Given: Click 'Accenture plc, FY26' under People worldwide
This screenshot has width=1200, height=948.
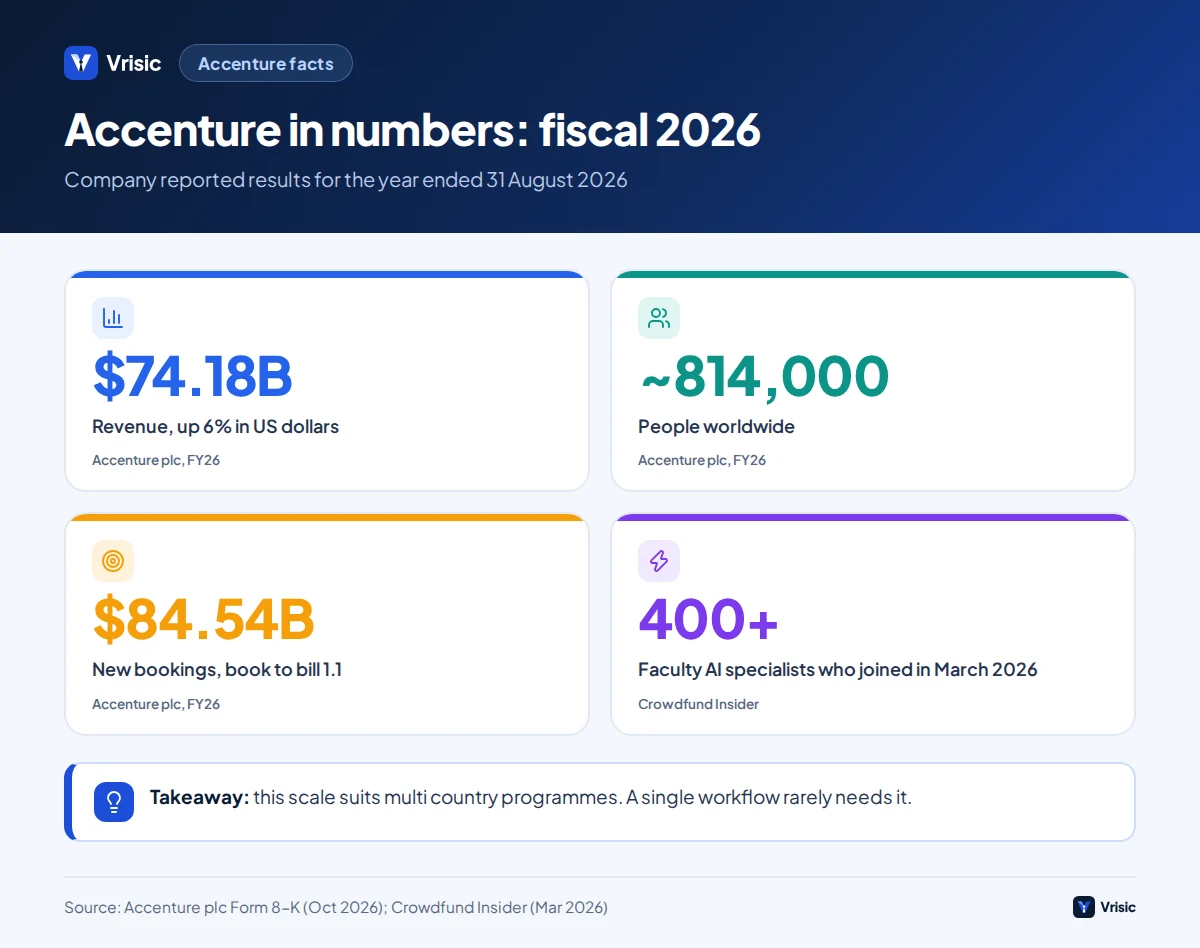Looking at the screenshot, I should tap(702, 460).
